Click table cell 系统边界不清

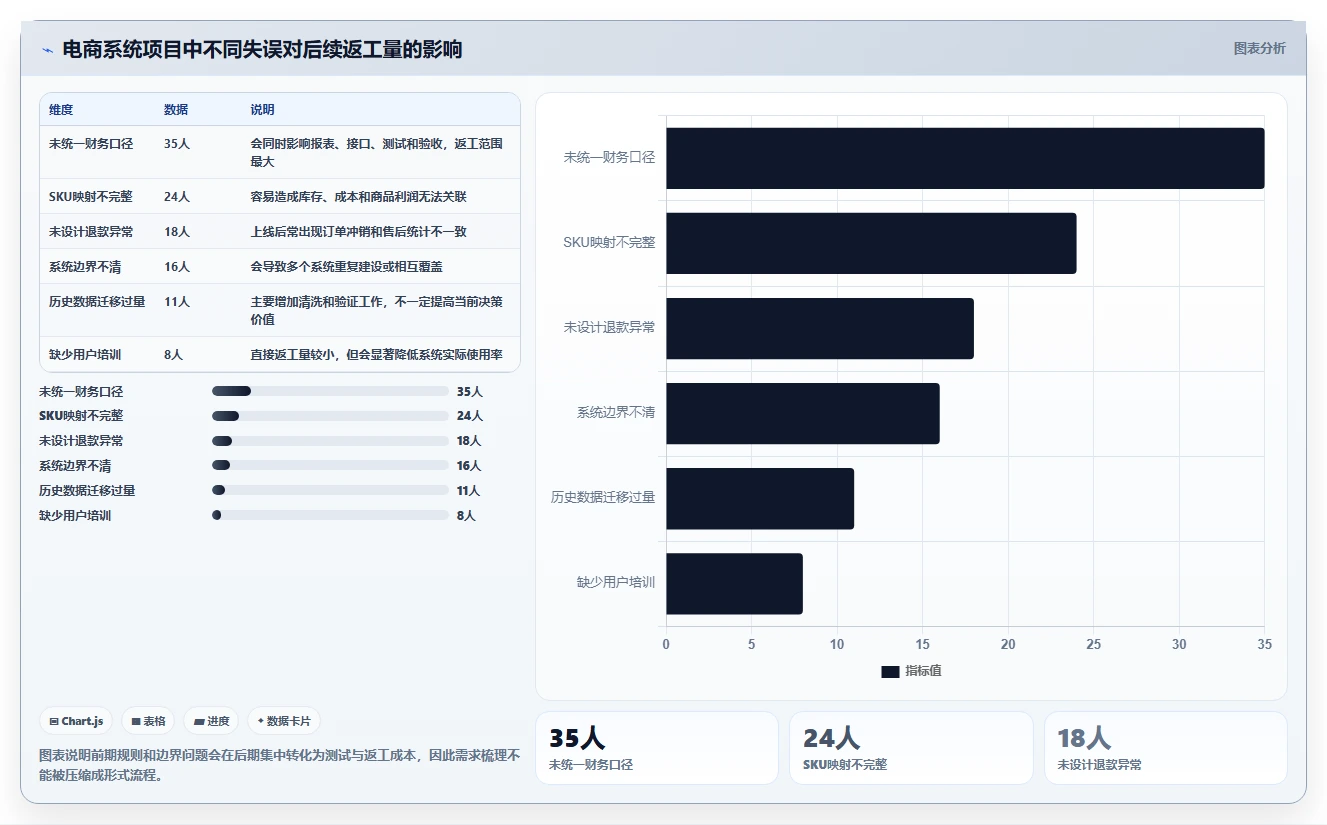[85, 267]
